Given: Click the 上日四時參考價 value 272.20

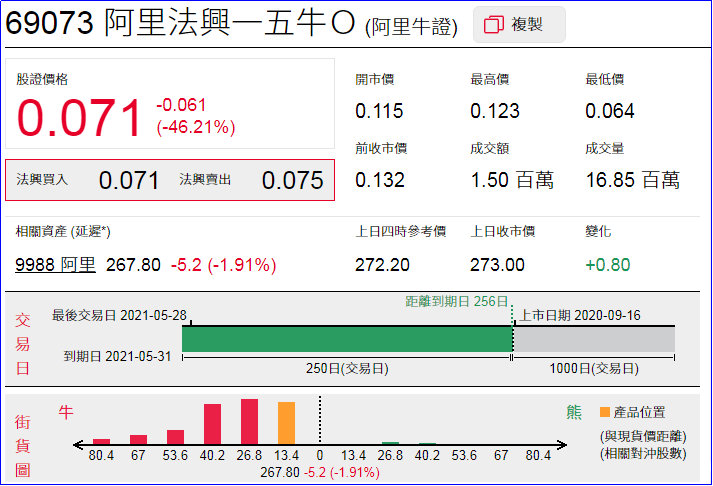Looking at the screenshot, I should pyautogui.click(x=382, y=265).
